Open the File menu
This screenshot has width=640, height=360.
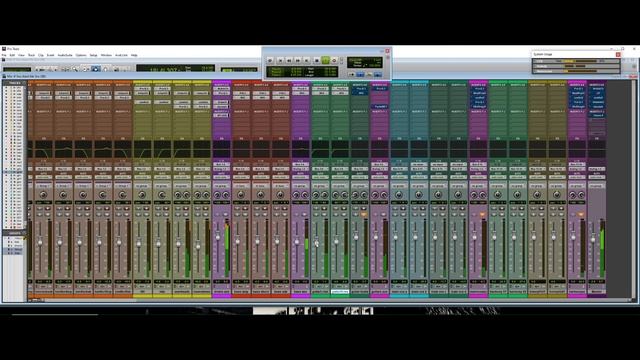pos(4,55)
